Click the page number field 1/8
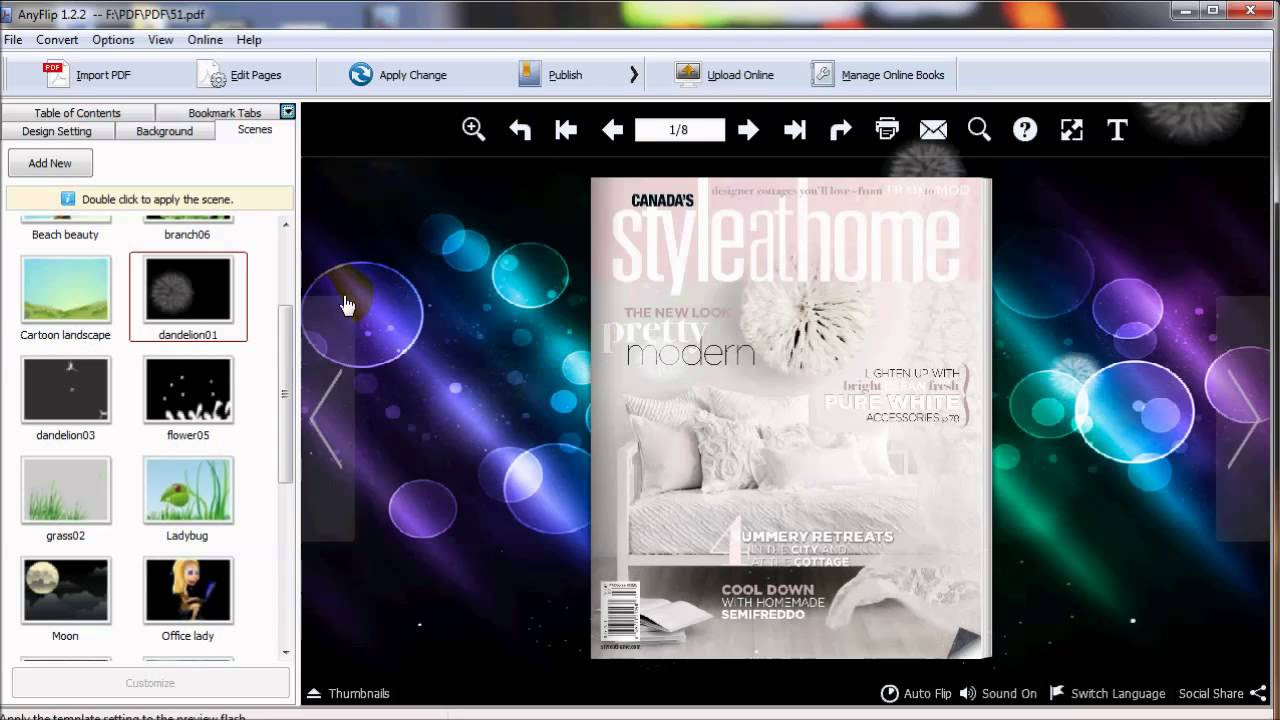The image size is (1280, 720). pyautogui.click(x=680, y=130)
